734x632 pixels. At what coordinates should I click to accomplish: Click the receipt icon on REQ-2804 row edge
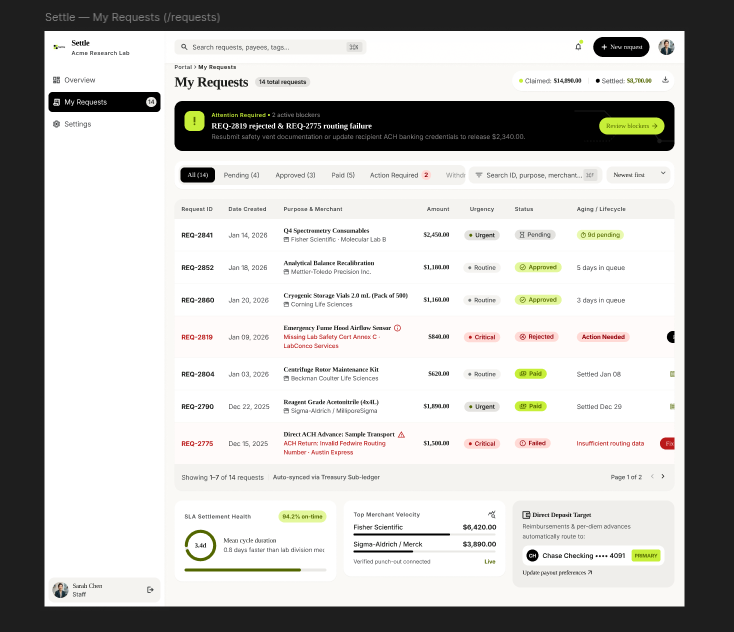(672, 374)
